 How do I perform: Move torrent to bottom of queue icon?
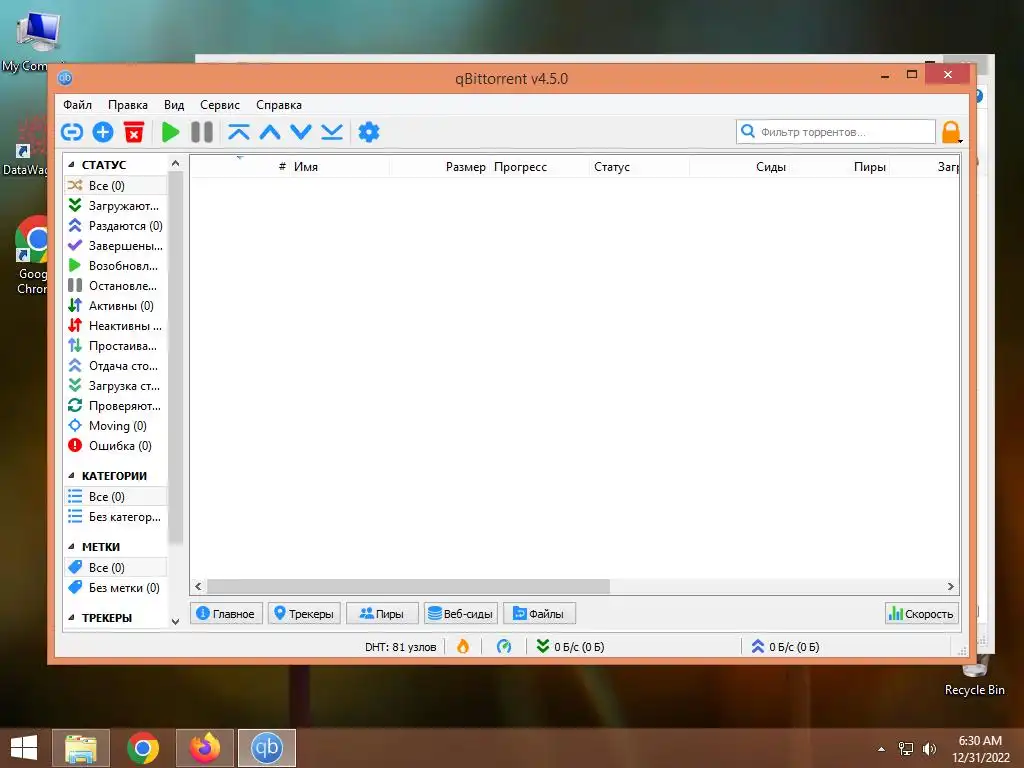(x=332, y=132)
